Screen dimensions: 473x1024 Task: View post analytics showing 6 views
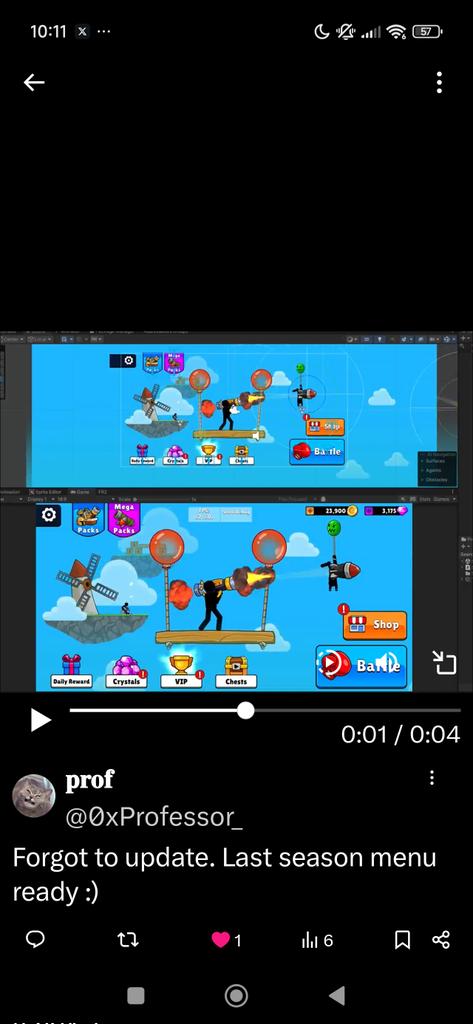point(318,940)
